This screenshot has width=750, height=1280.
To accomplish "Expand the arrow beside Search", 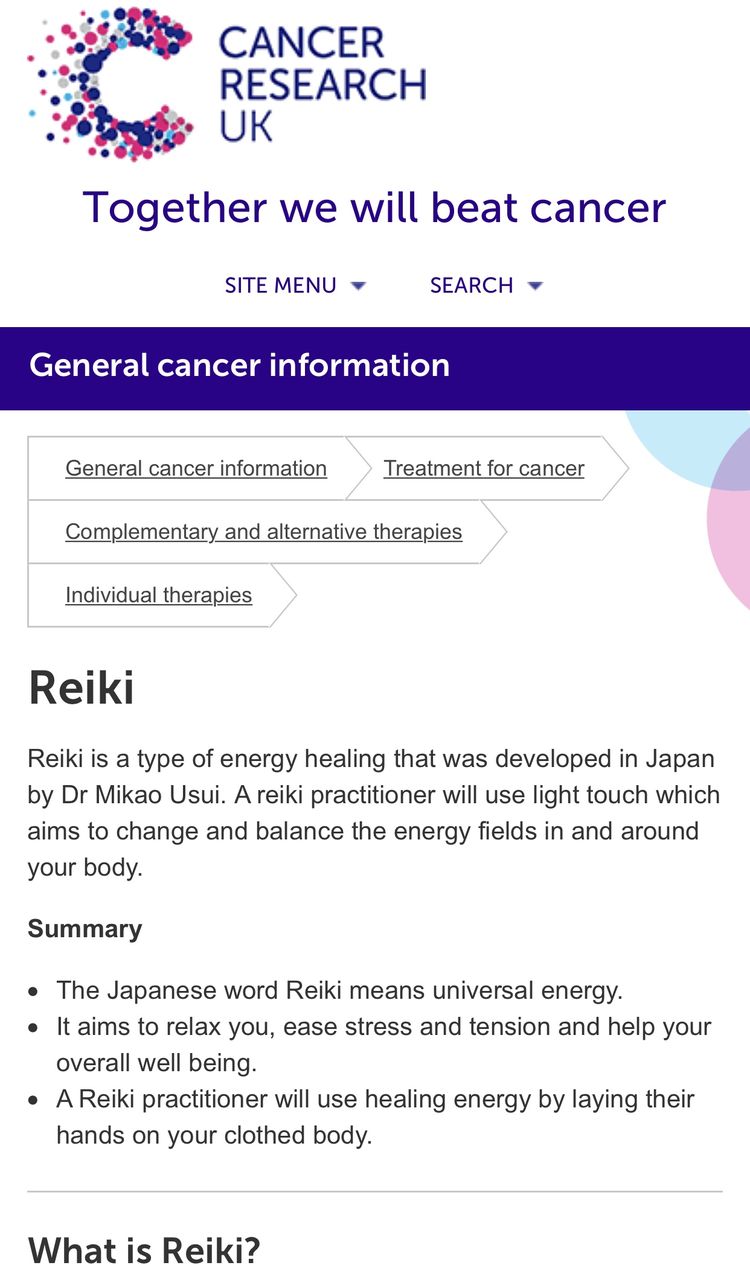I will (x=535, y=286).
